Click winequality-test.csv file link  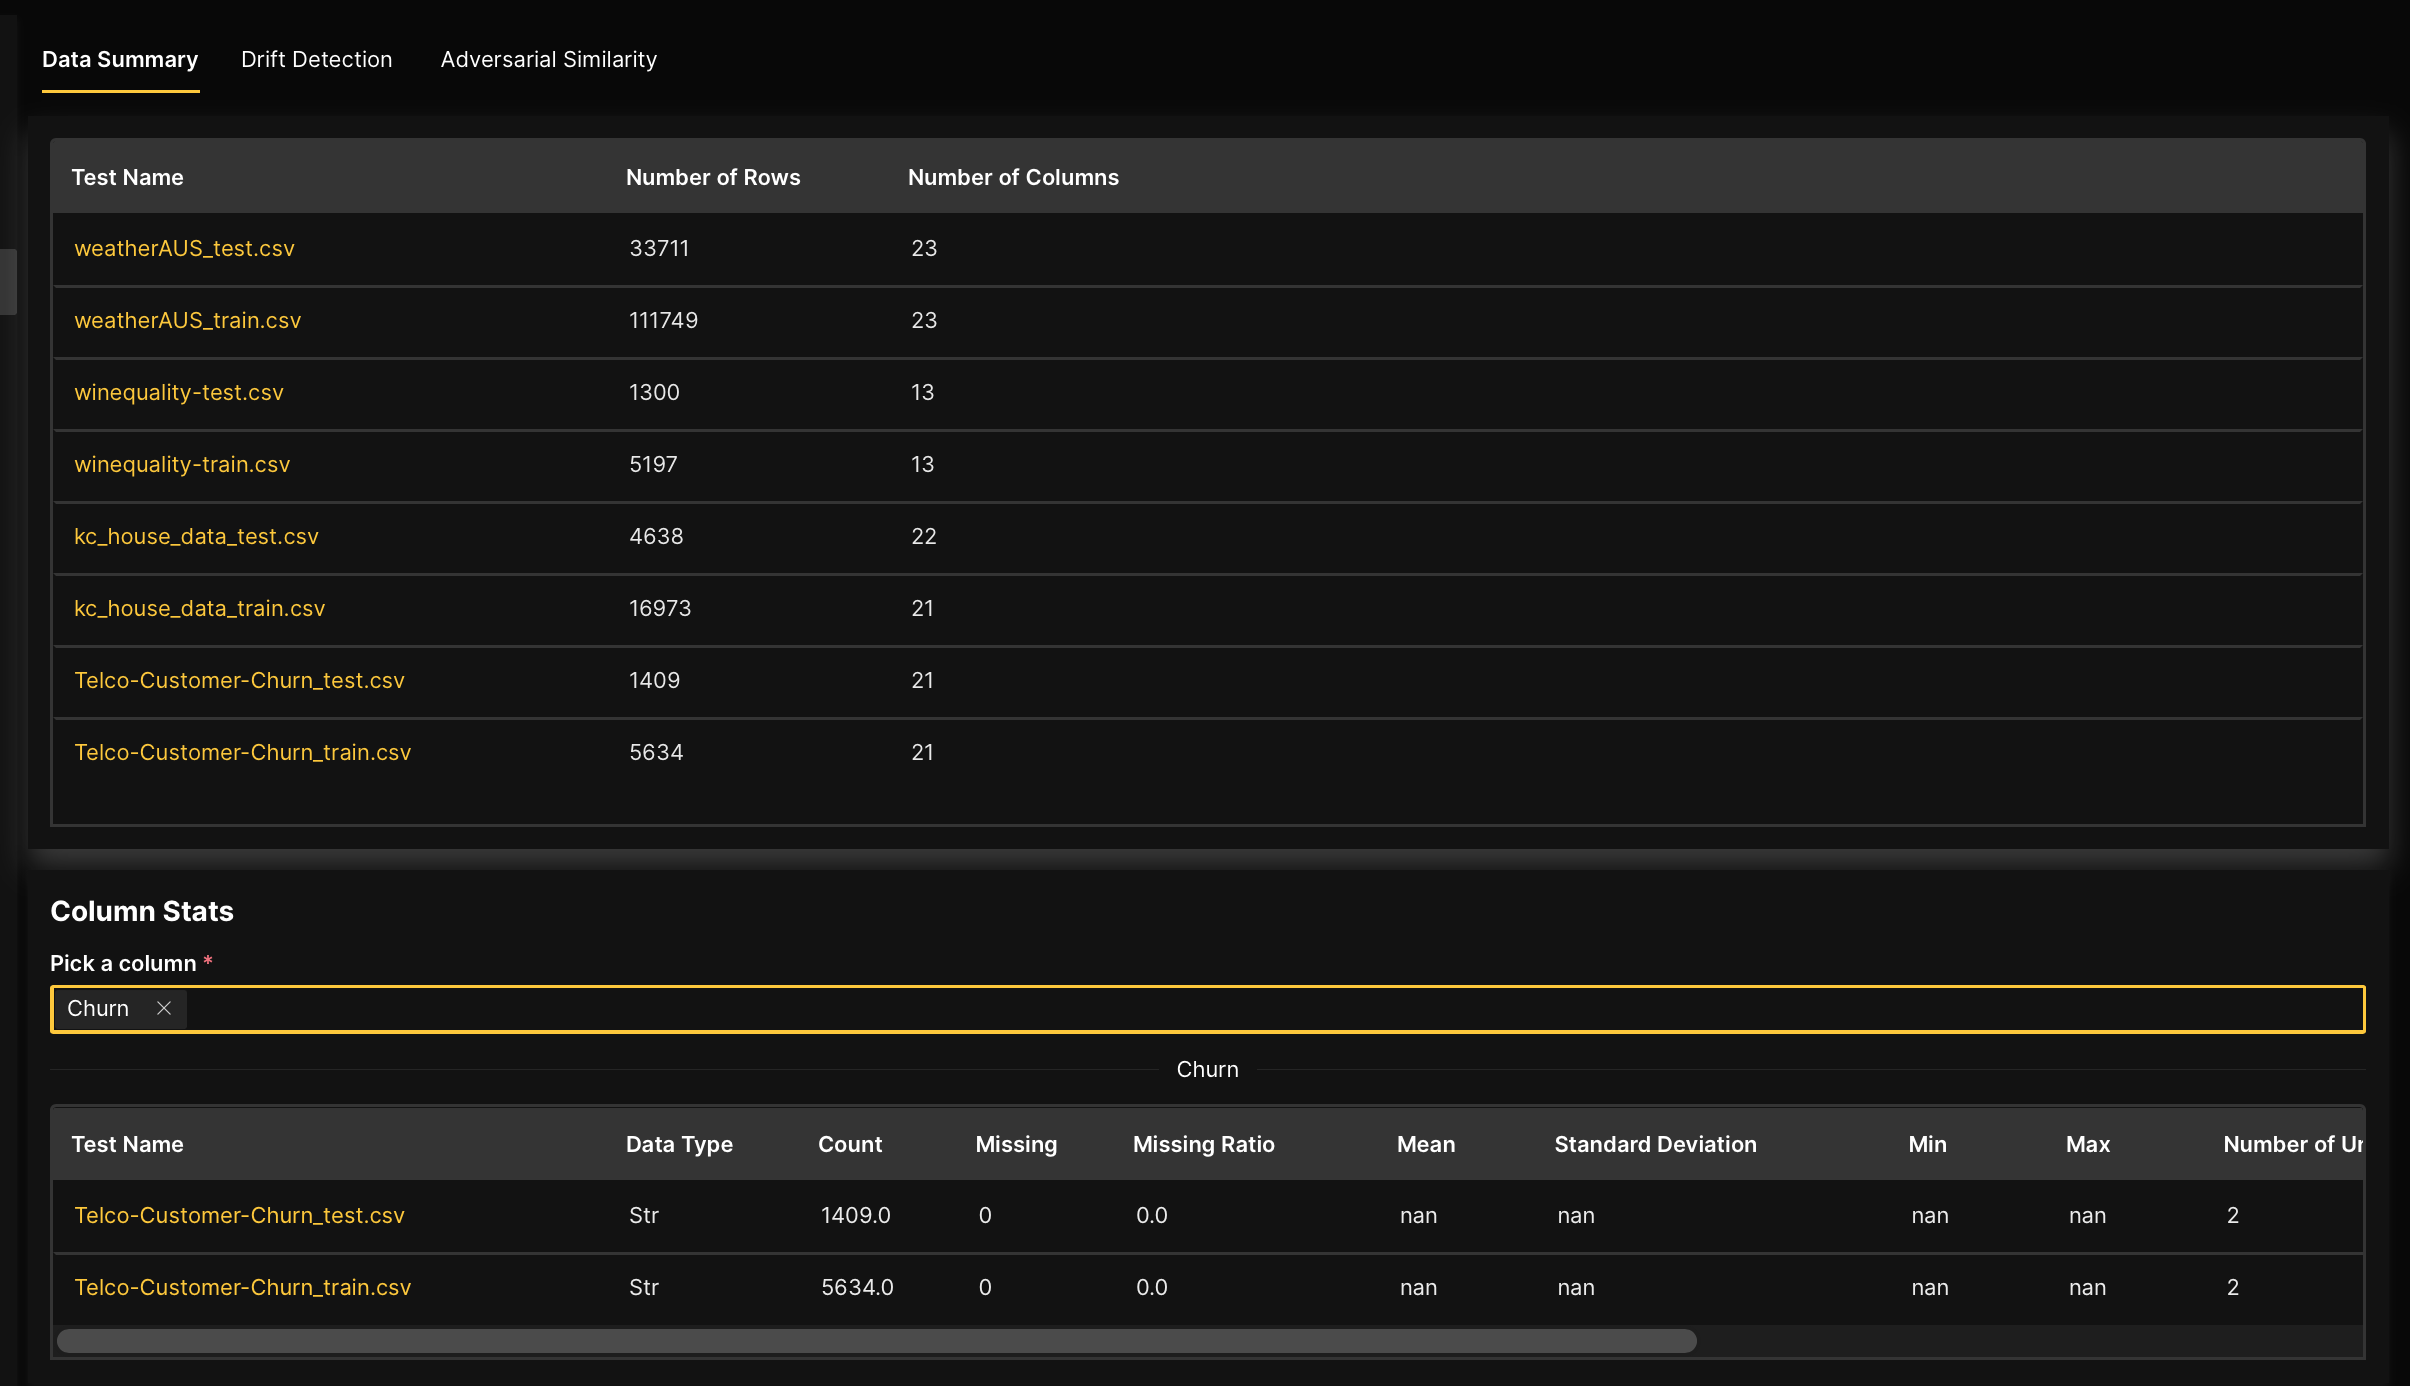[179, 392]
